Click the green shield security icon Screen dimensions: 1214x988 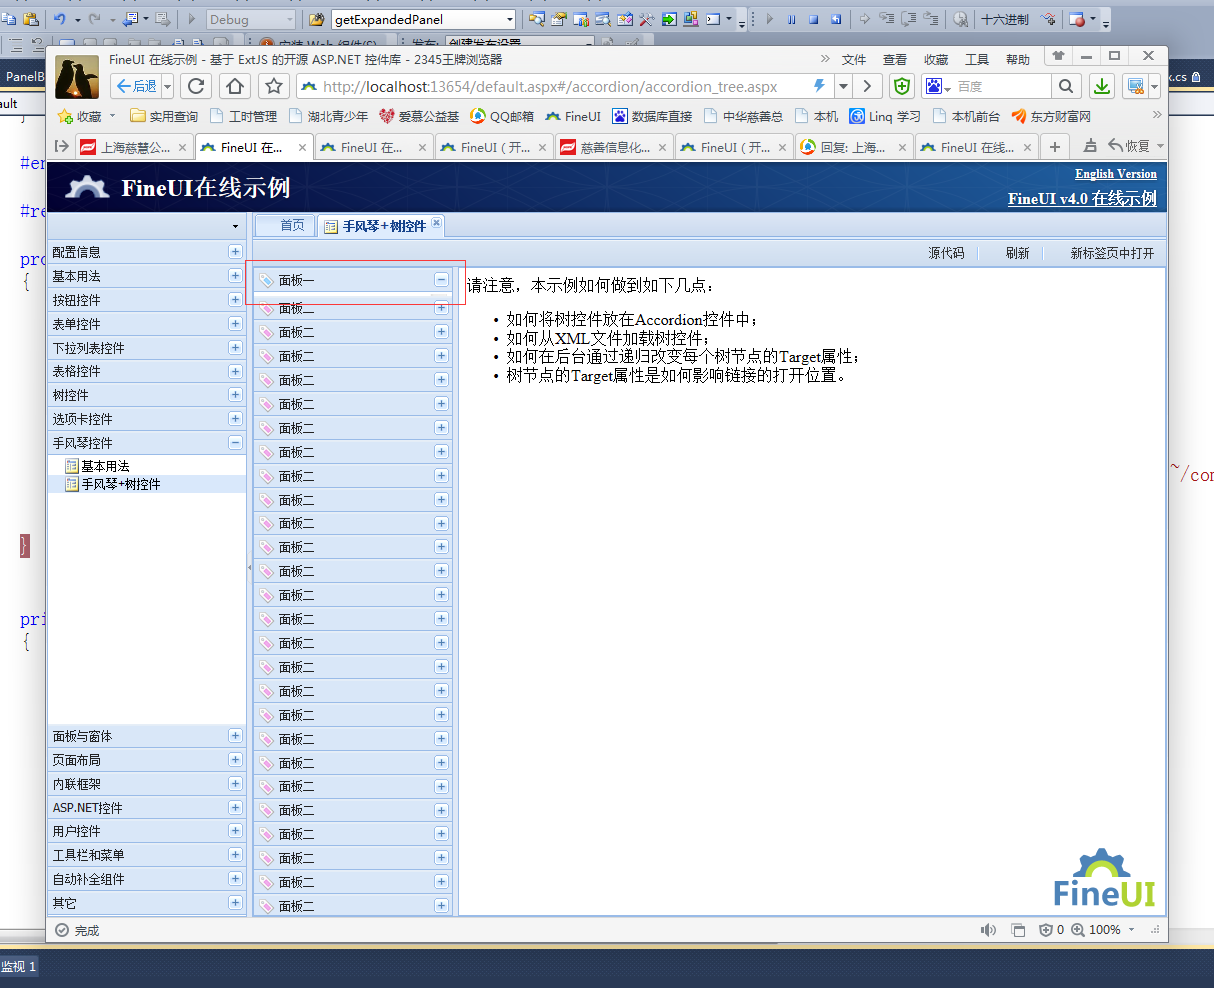click(902, 86)
